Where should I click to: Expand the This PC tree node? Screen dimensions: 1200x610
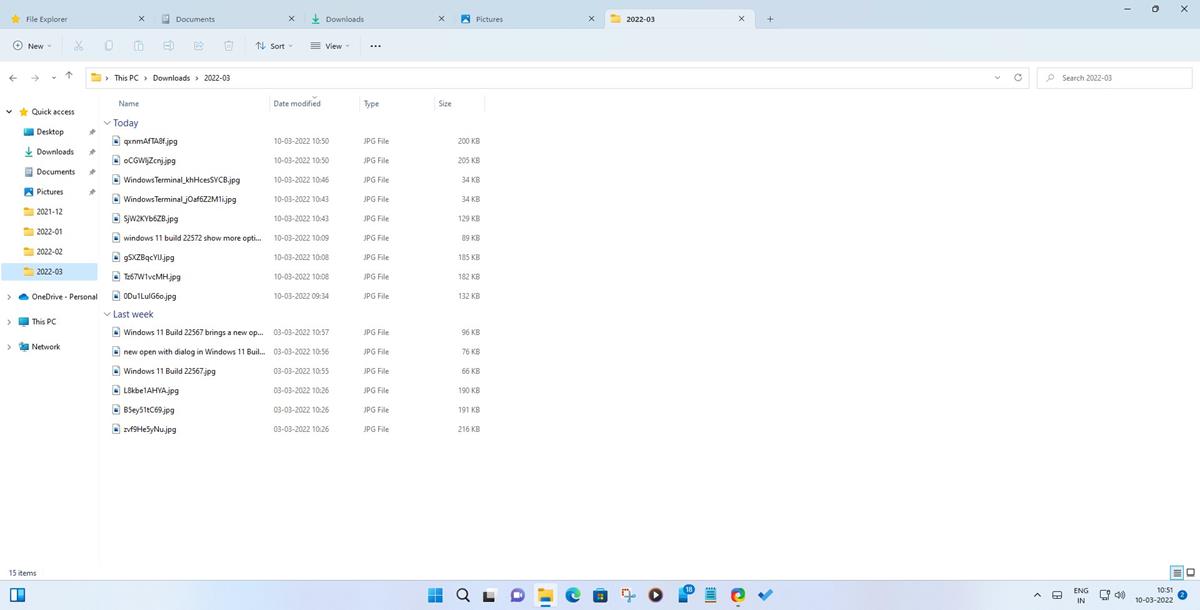click(9, 322)
